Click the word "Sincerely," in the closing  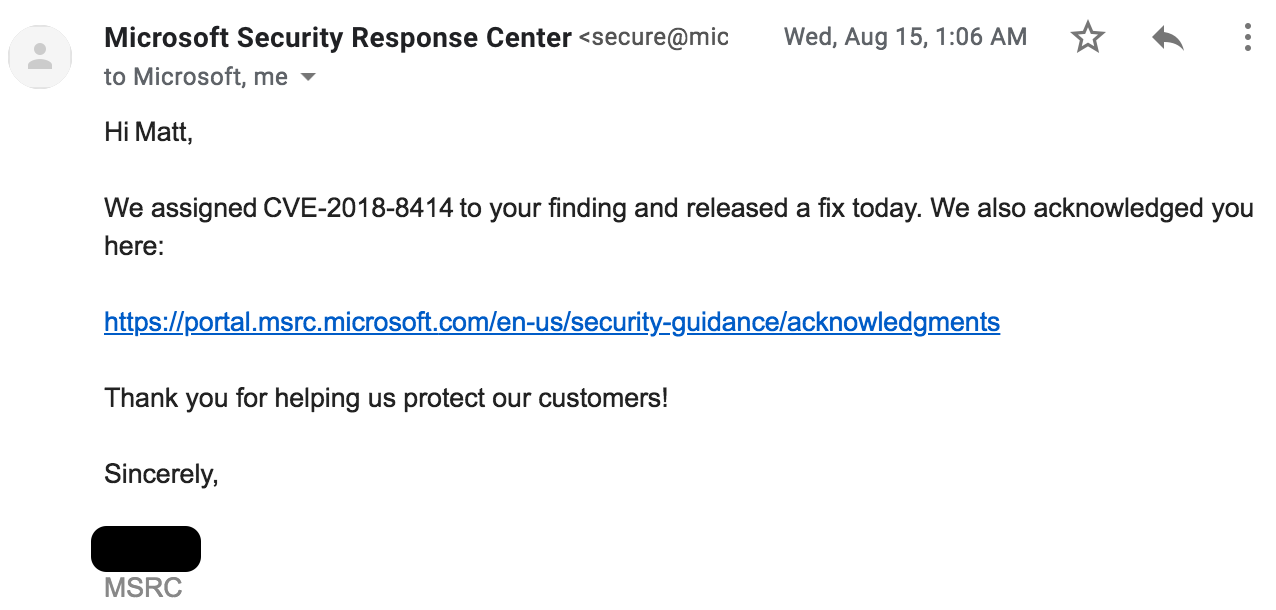coord(161,474)
